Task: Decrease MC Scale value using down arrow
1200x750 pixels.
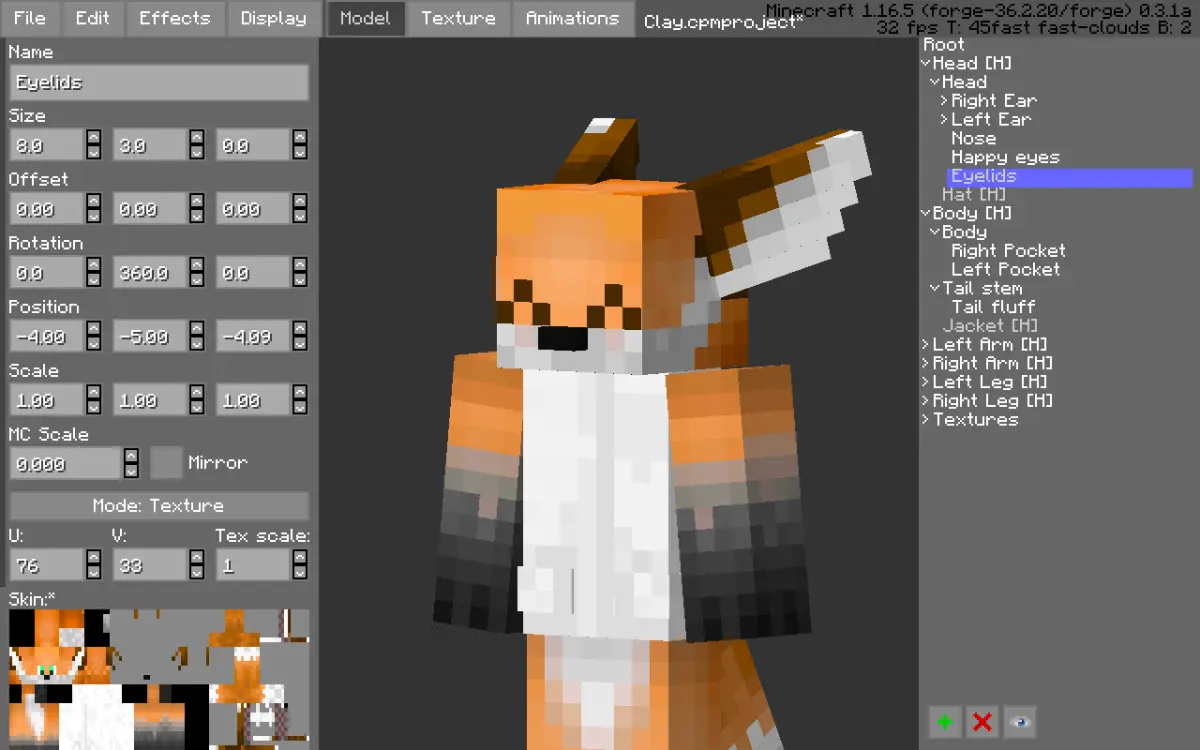Action: (131, 471)
